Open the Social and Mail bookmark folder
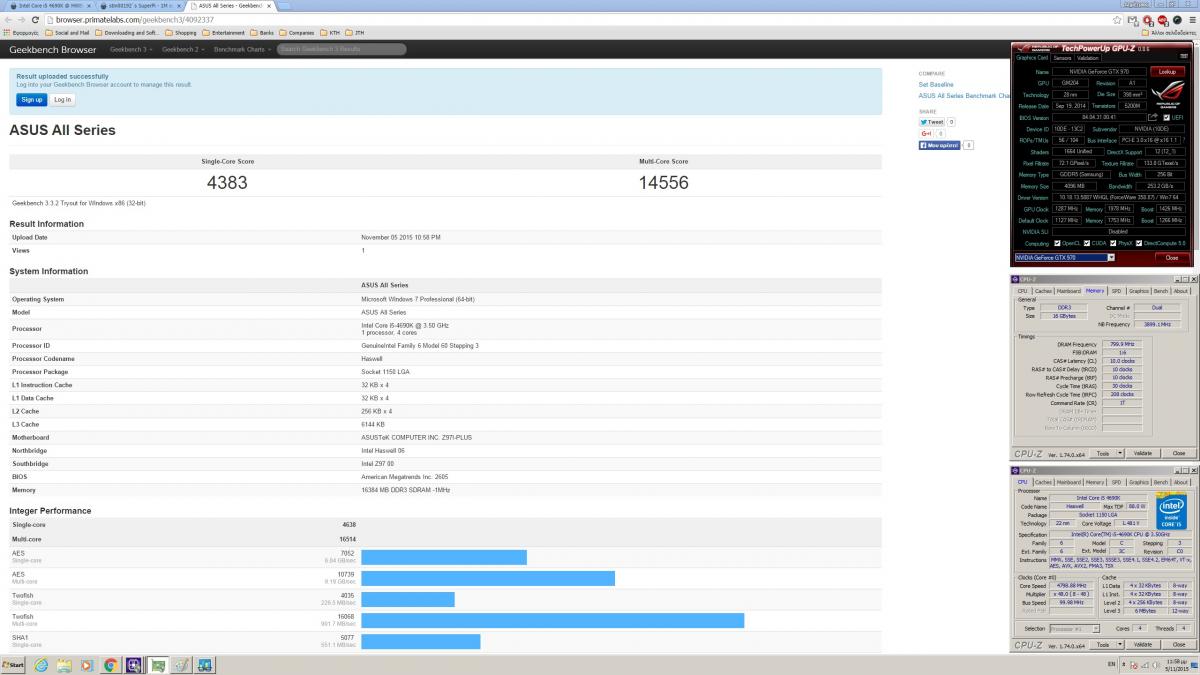 (68, 33)
